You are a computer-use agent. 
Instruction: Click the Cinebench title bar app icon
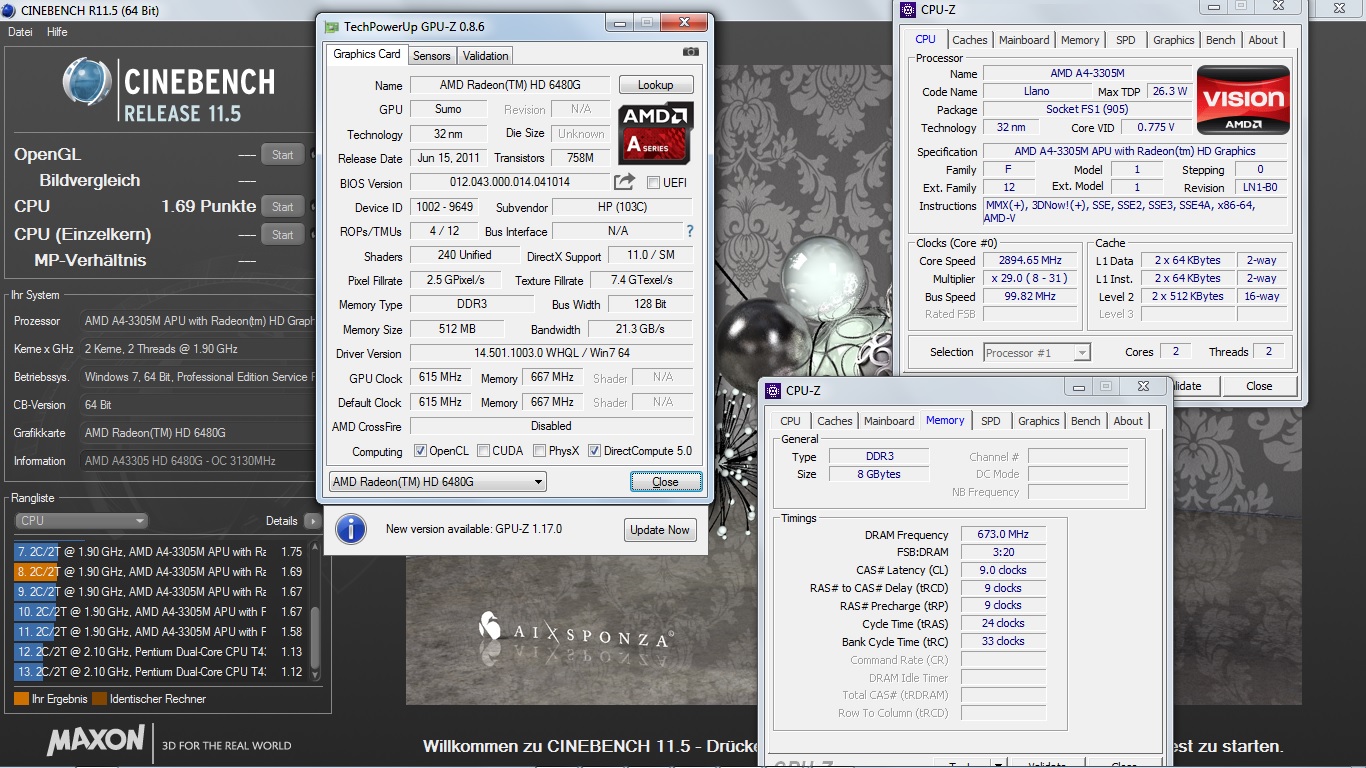coord(8,10)
